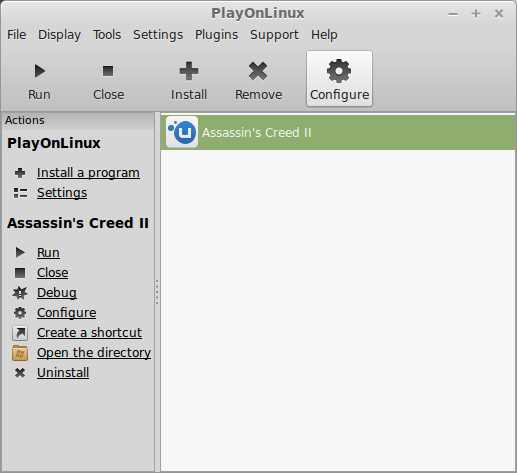Click the Create a shortcut link

pos(89,333)
